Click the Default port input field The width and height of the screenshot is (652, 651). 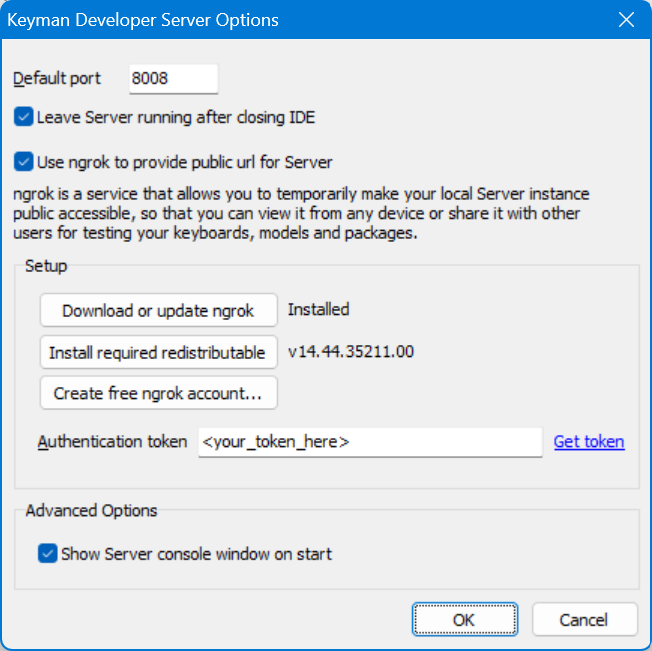[x=173, y=79]
